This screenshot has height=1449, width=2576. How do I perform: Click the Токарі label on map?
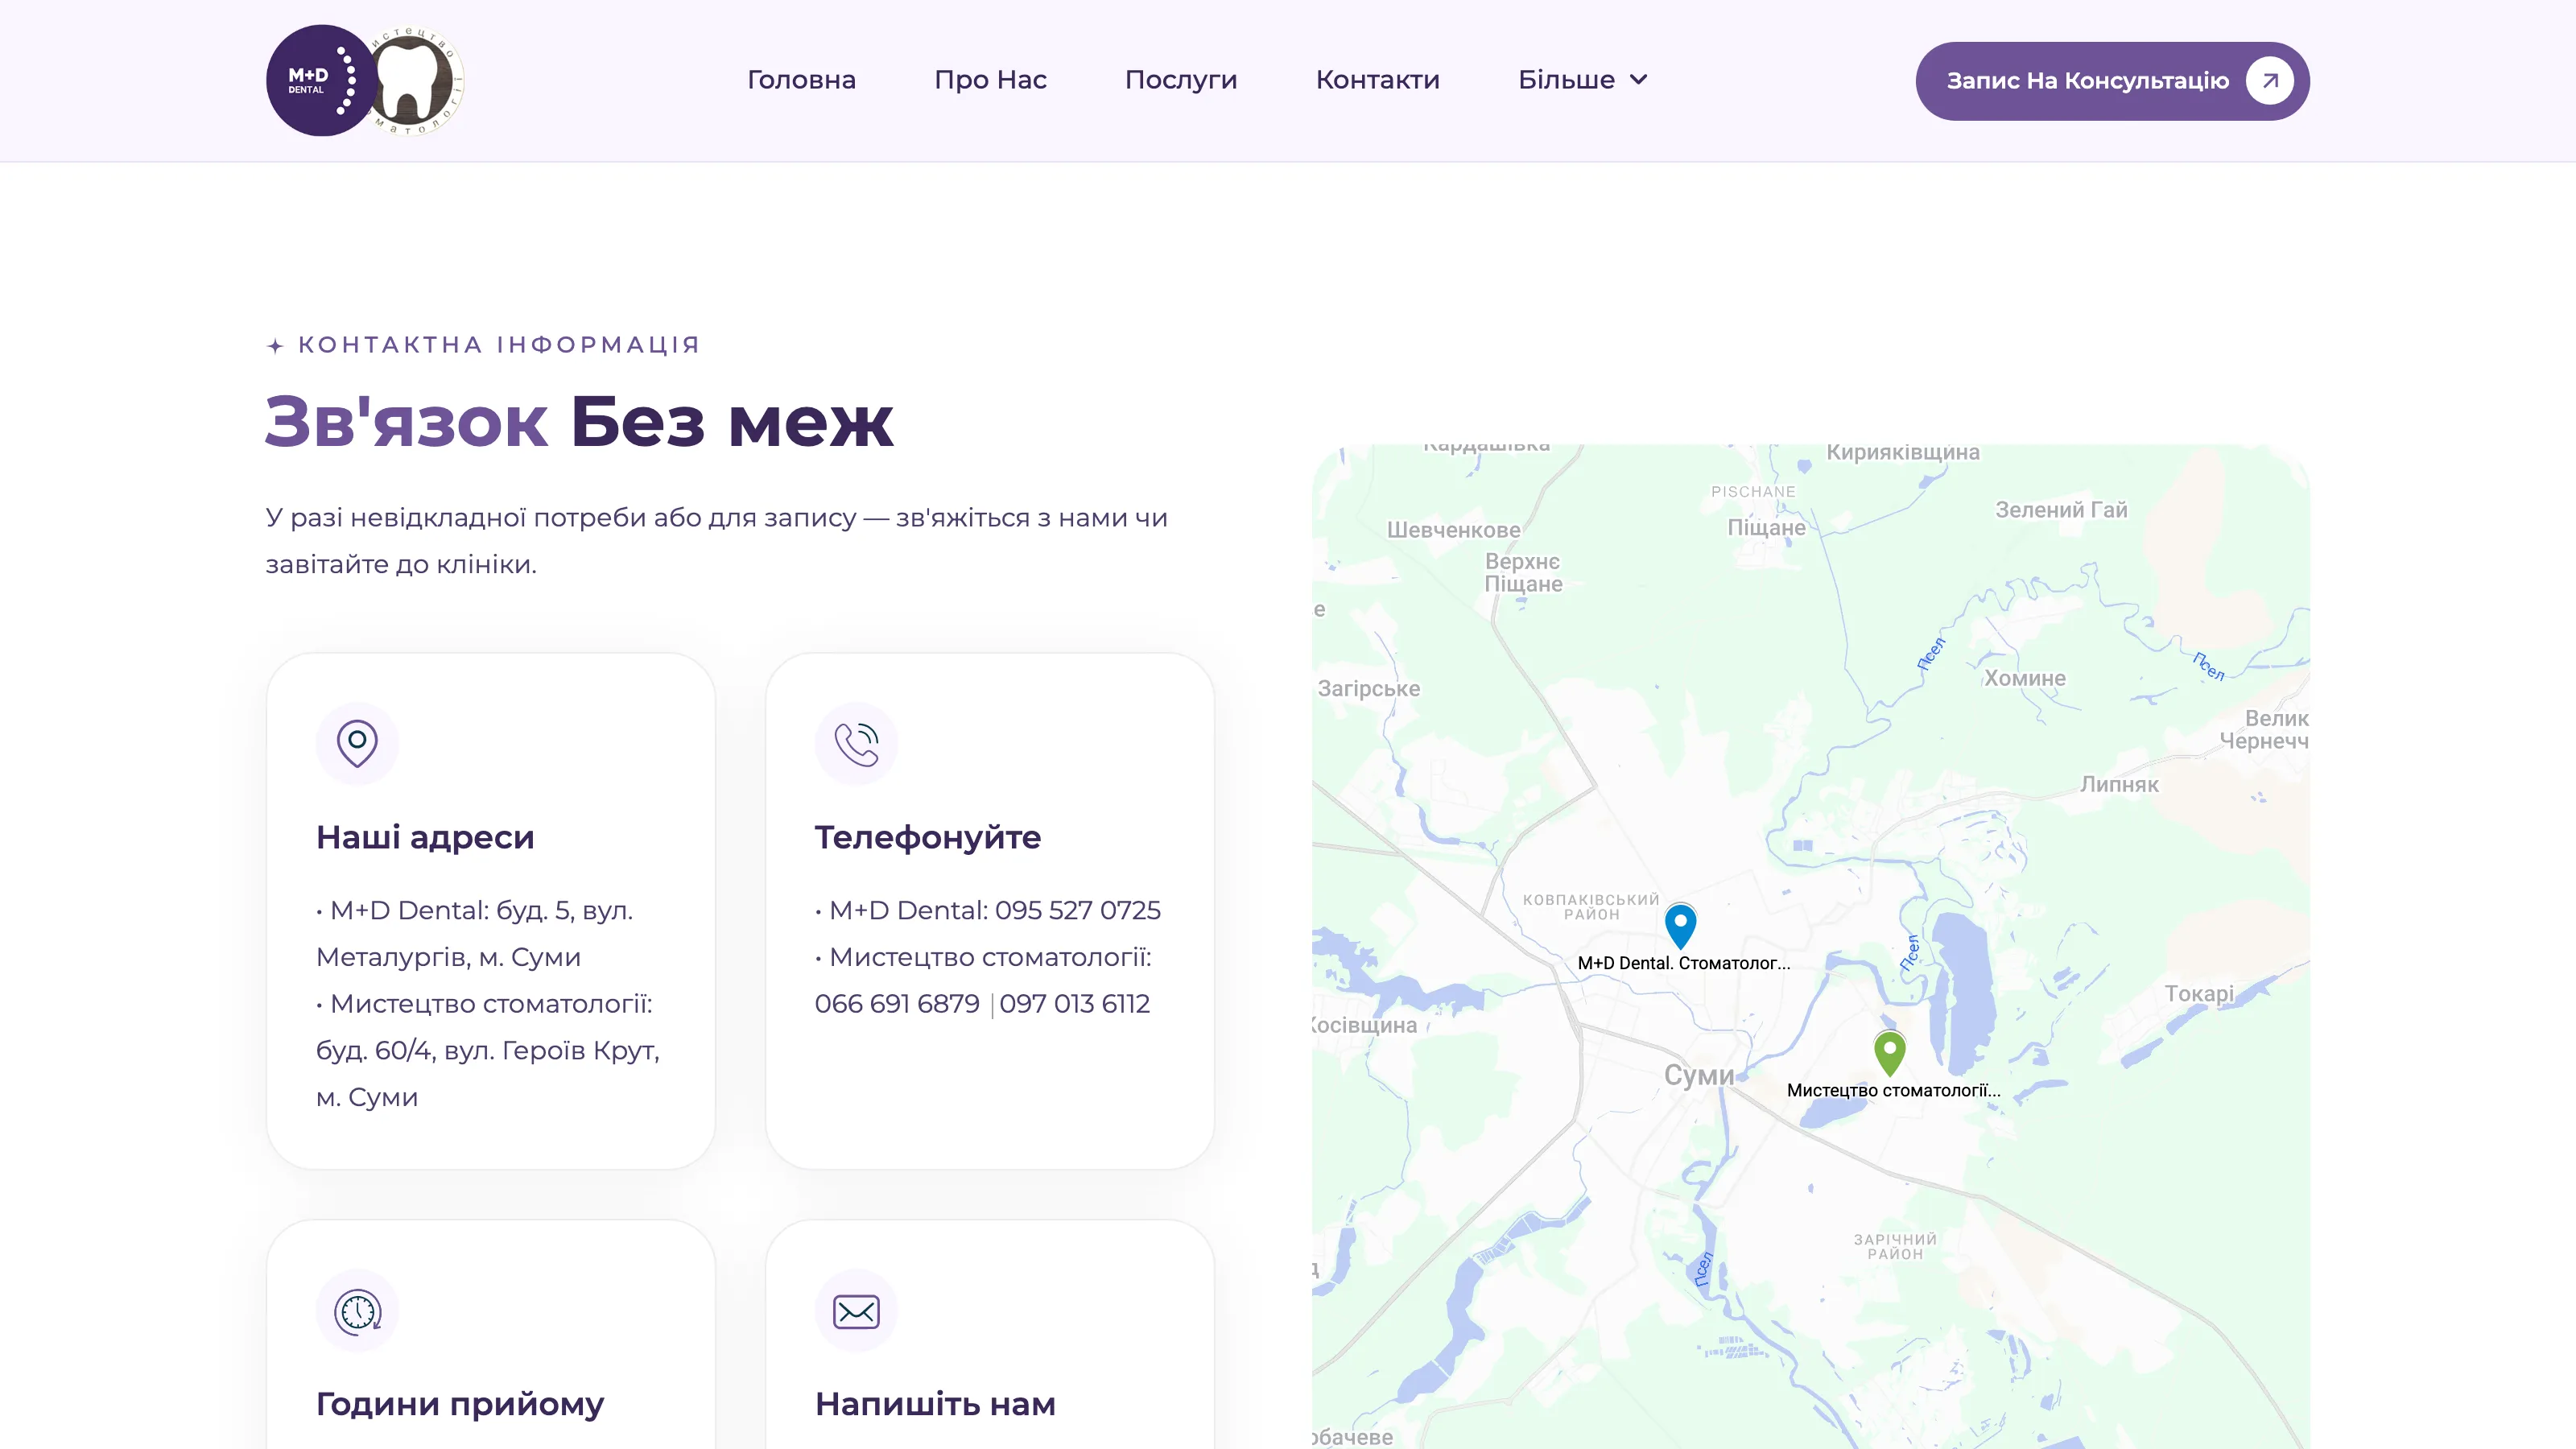tap(2199, 994)
